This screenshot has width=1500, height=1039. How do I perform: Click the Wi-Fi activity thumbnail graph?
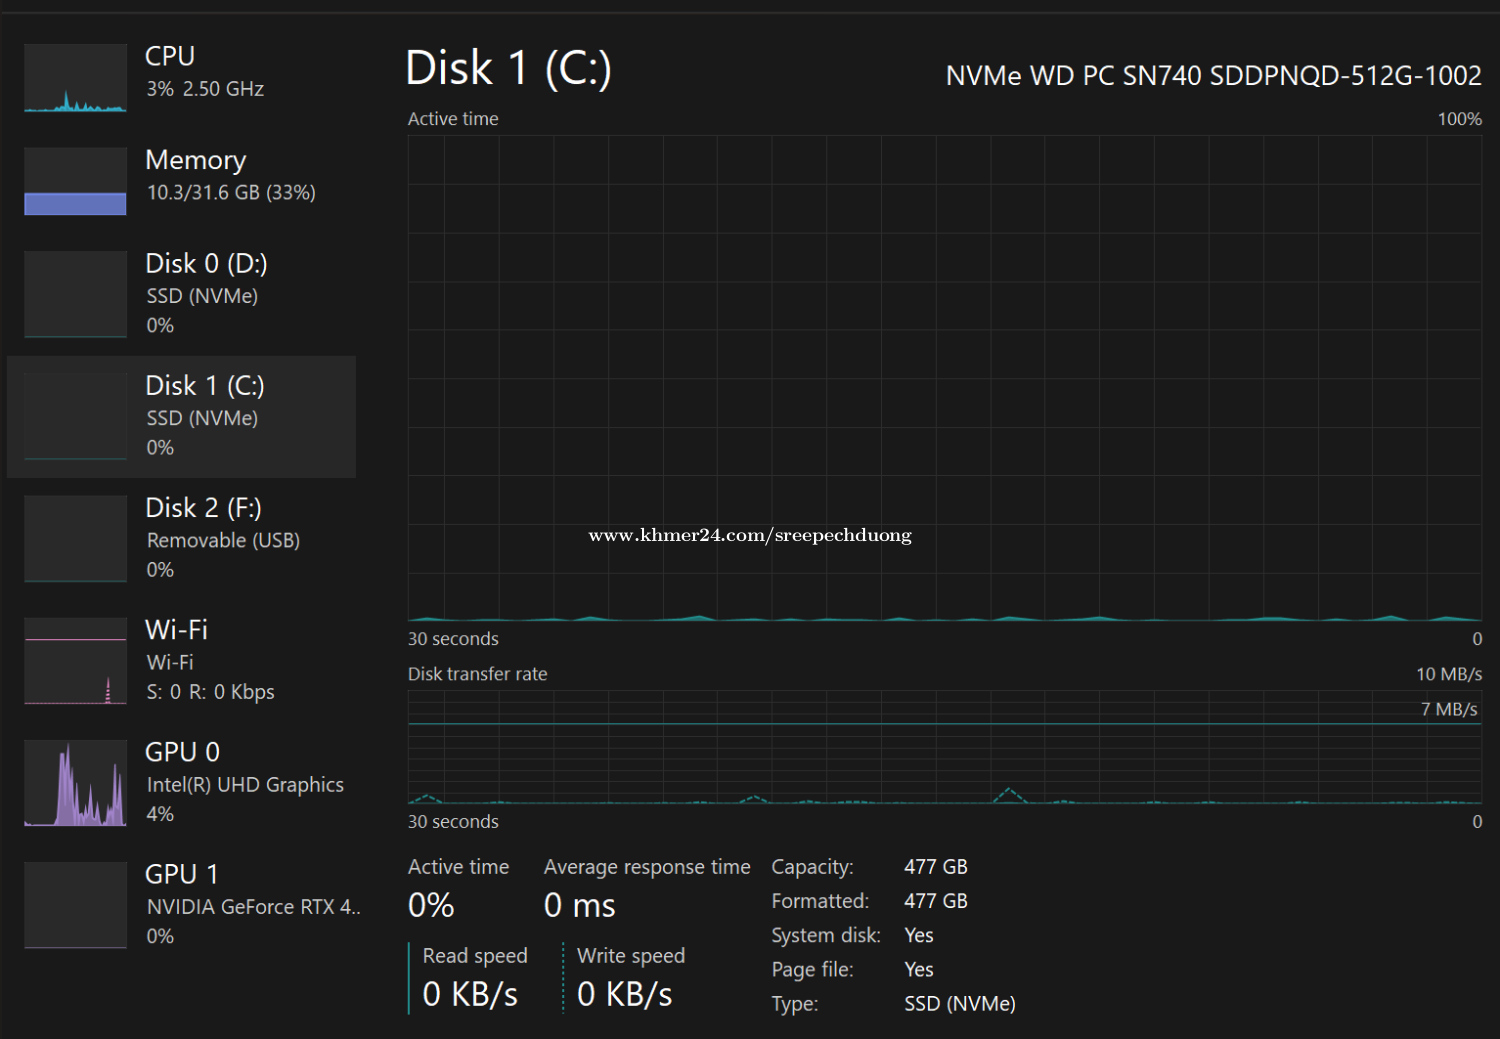pos(75,661)
